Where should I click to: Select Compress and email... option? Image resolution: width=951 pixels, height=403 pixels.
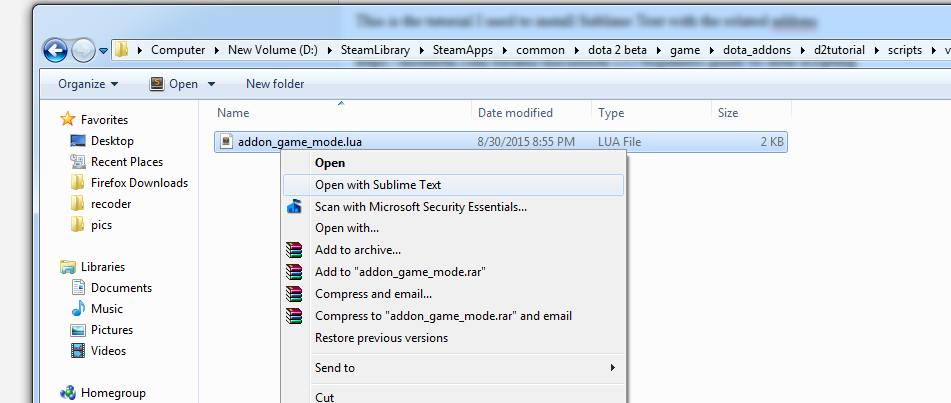coord(453,294)
